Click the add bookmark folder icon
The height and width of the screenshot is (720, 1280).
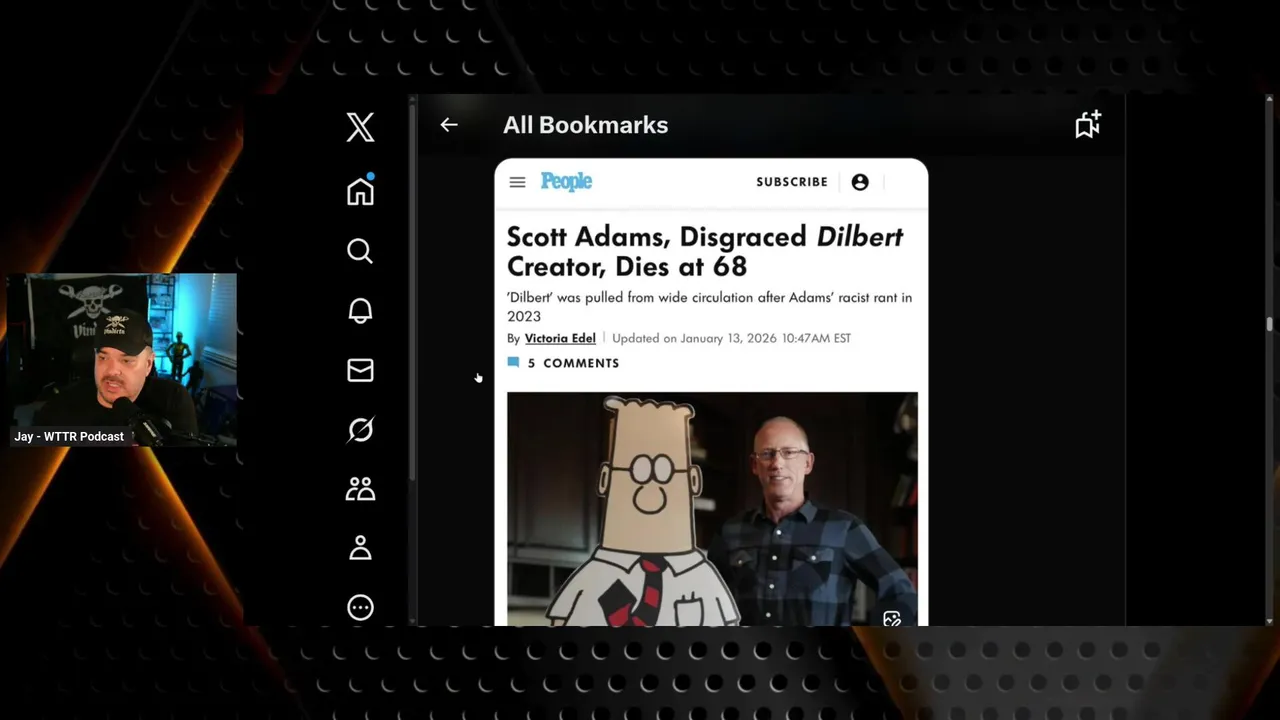point(1087,124)
